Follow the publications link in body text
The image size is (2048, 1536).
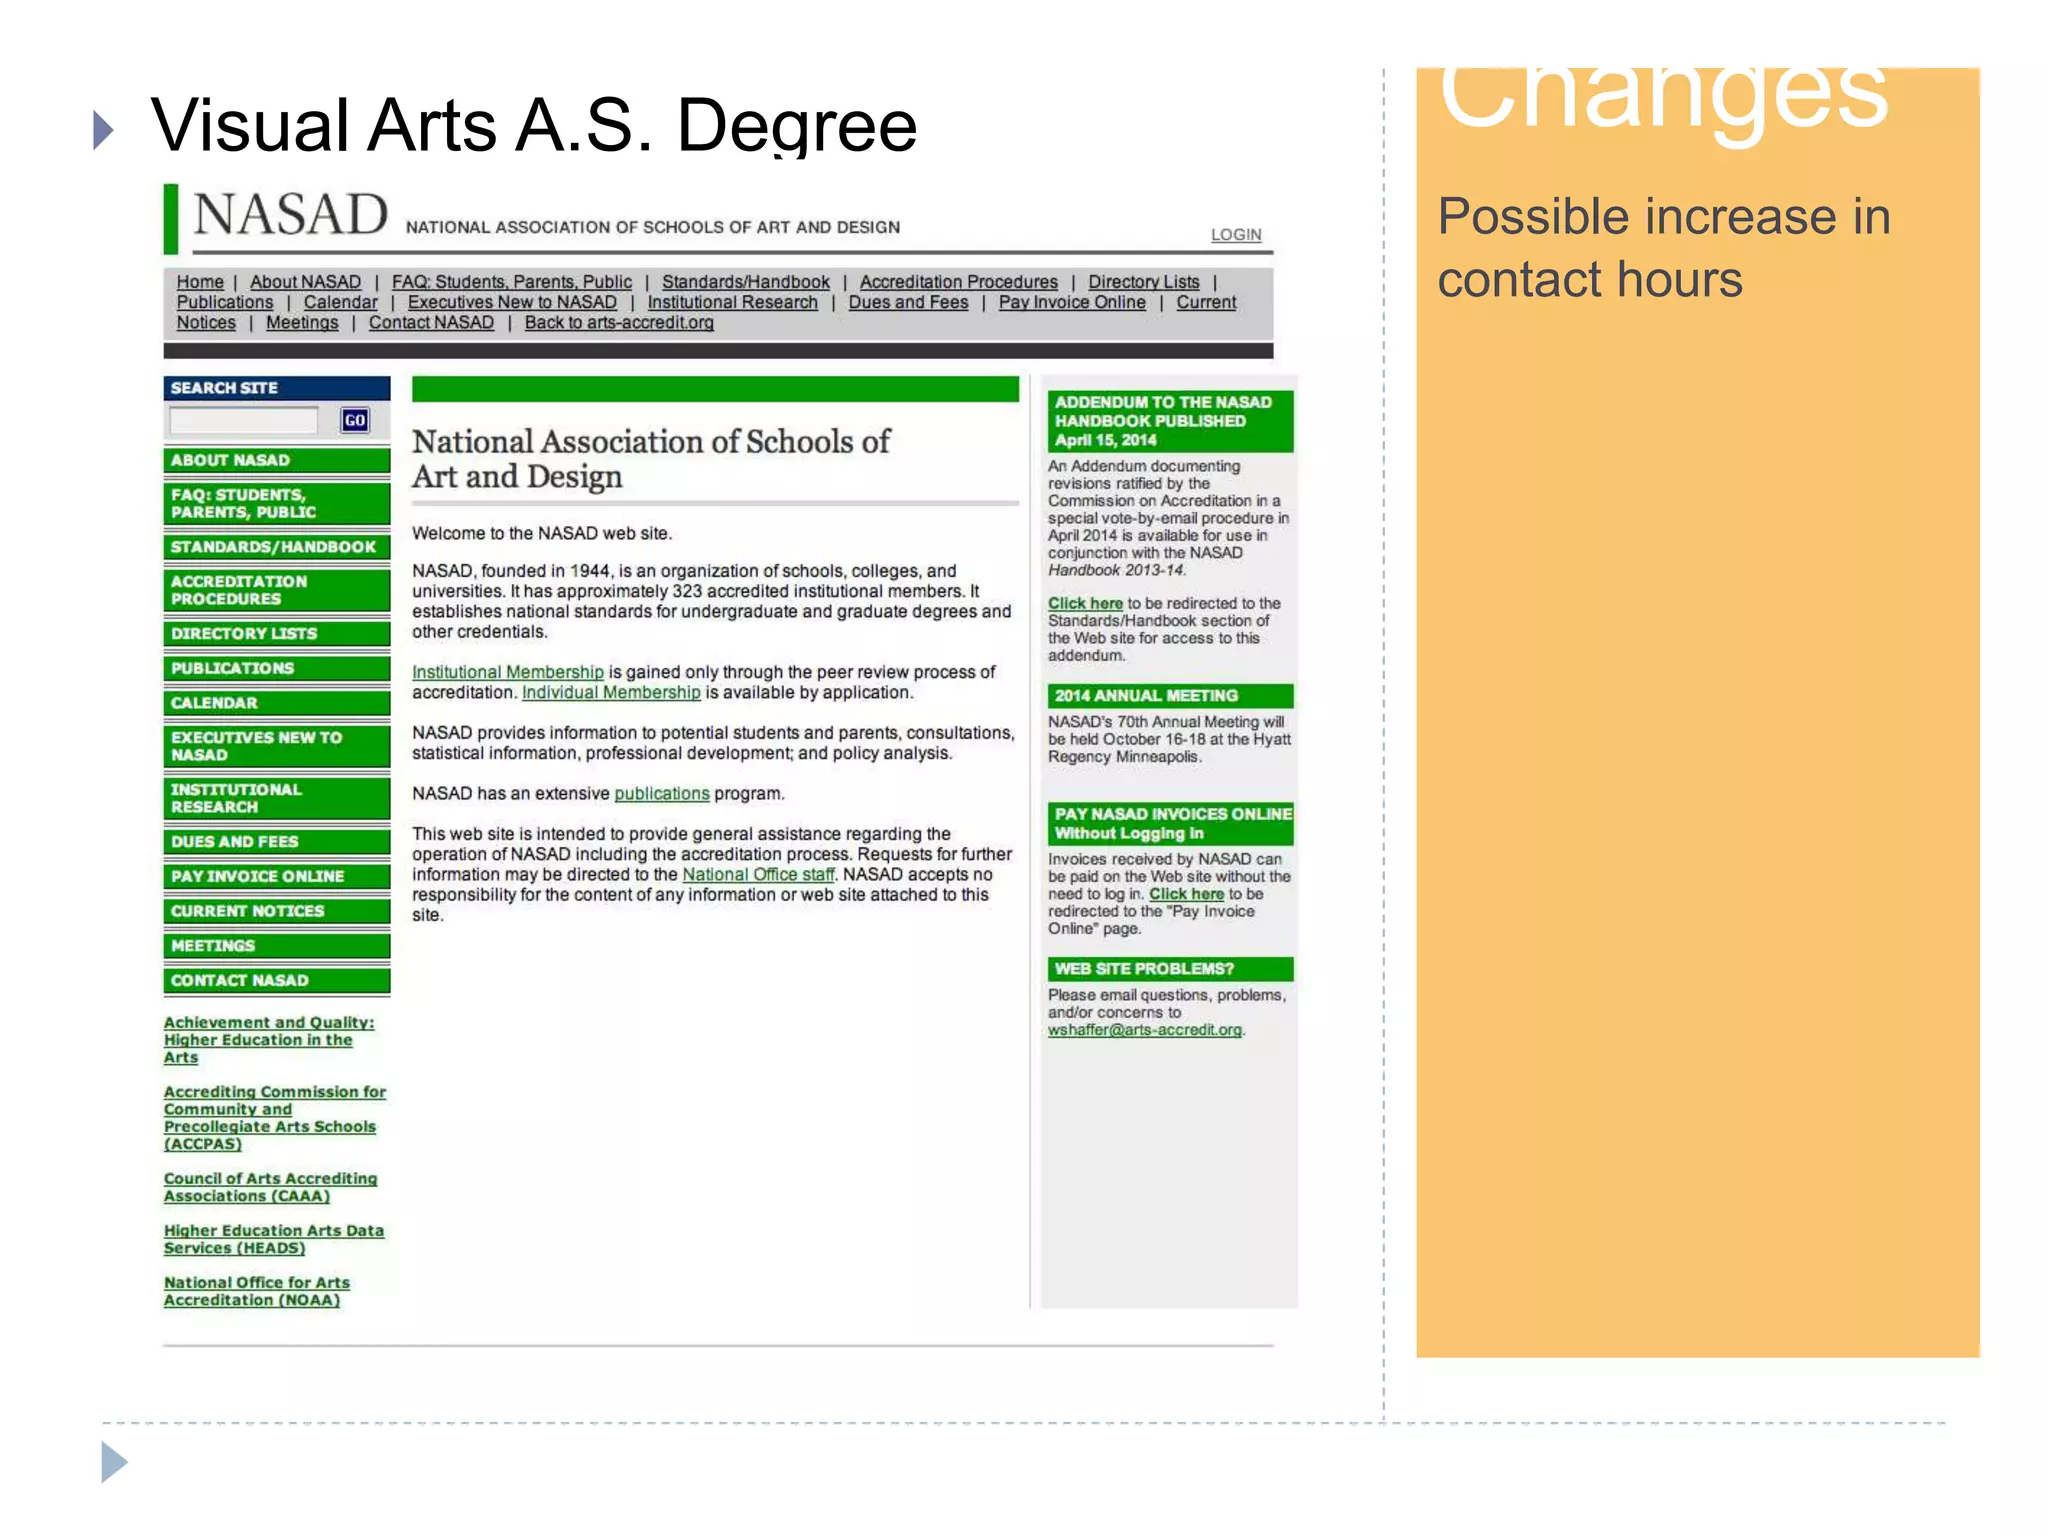click(x=661, y=793)
